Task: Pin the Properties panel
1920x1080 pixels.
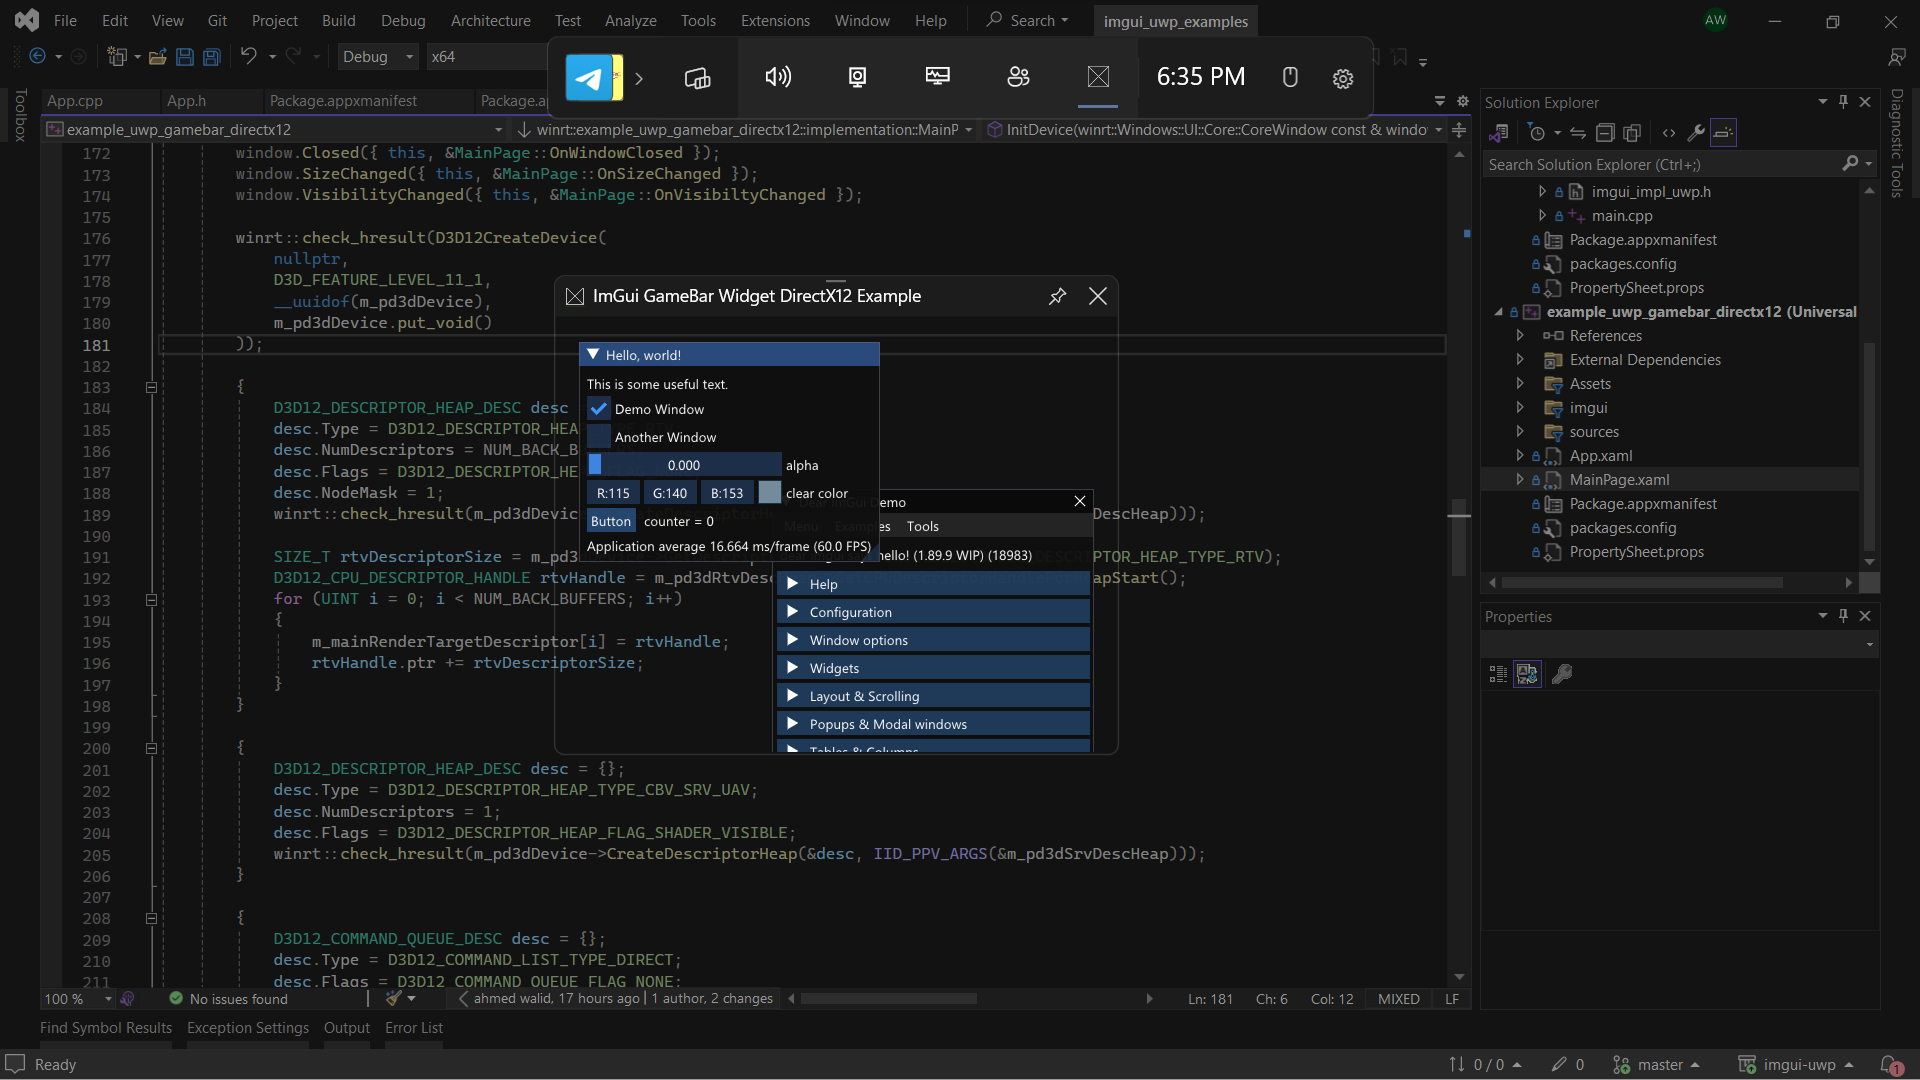Action: coord(1844,616)
